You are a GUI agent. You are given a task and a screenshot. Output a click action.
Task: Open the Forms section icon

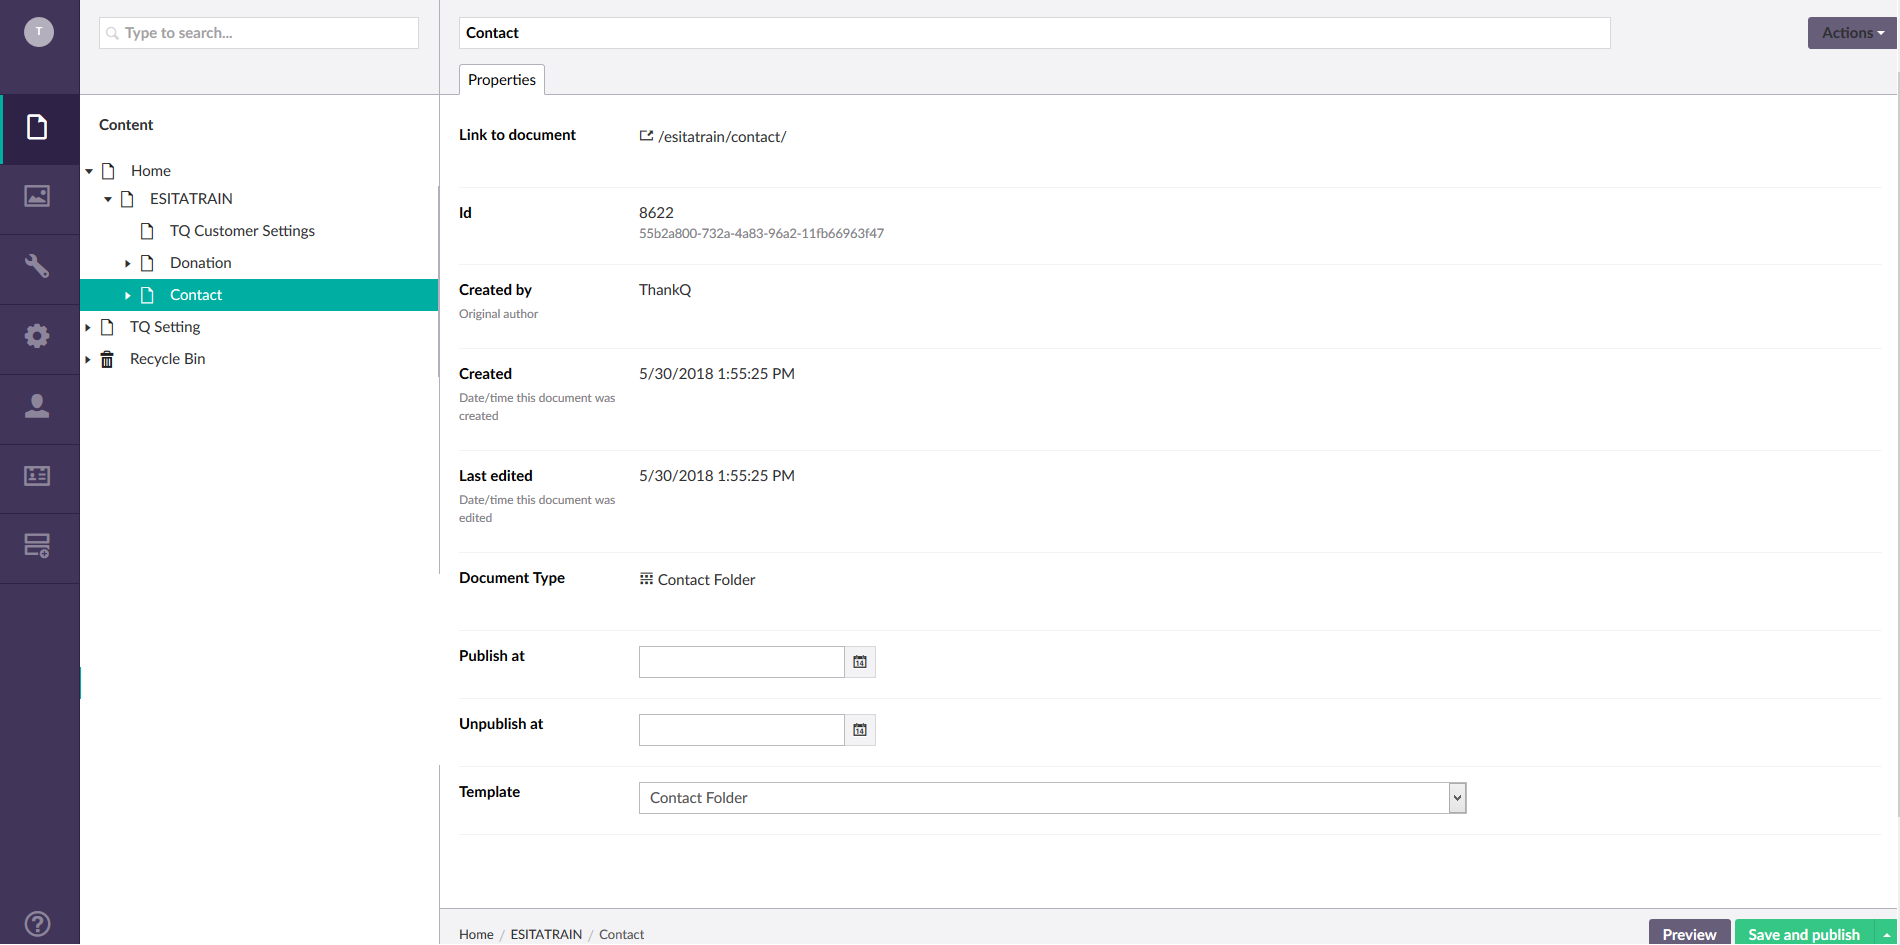[38, 546]
